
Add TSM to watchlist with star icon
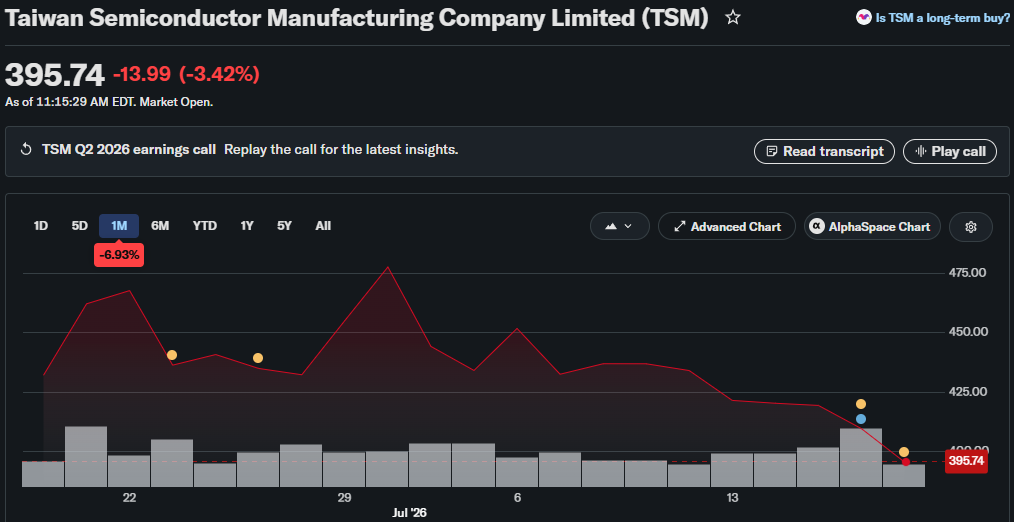point(733,17)
